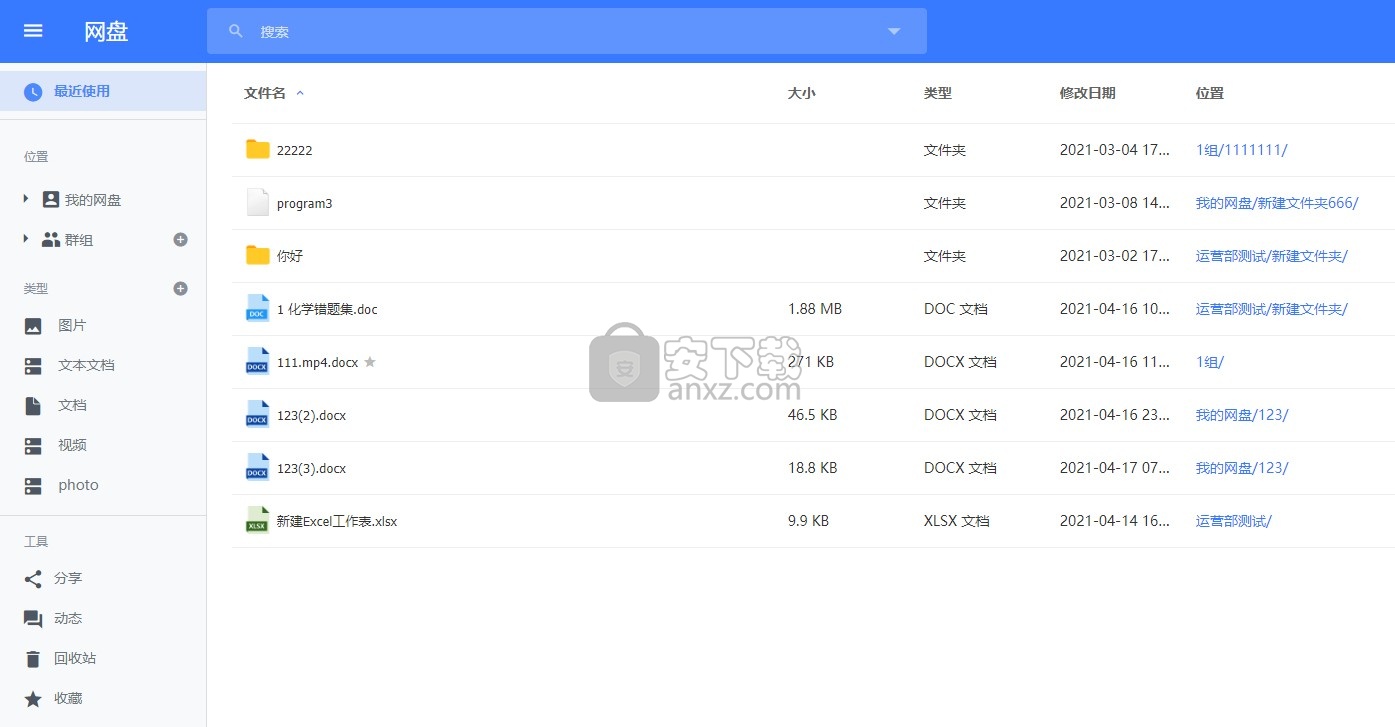The image size is (1395, 727).
Task: Open 收藏 favorites
Action: tap(68, 698)
